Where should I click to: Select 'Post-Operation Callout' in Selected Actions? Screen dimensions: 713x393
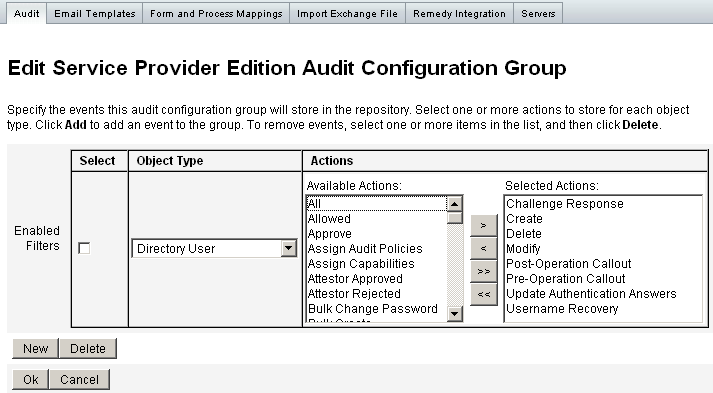(x=603, y=264)
